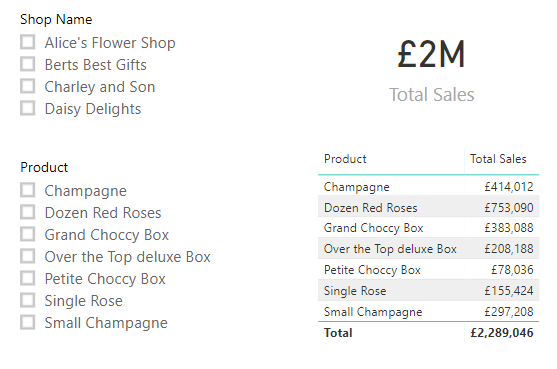
Task: Select Over the Top deluxe Box checkbox
Action: [x=27, y=256]
